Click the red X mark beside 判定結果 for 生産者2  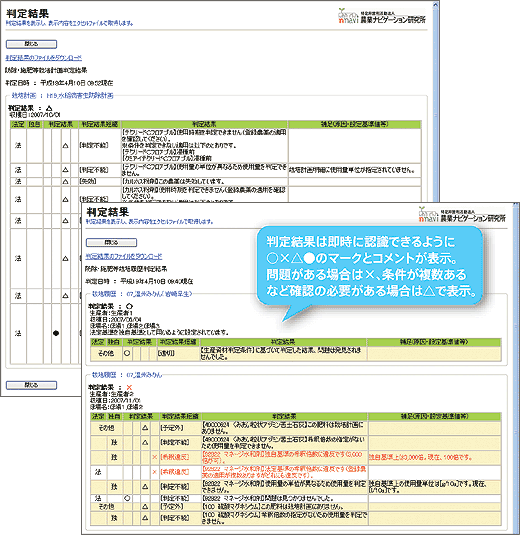coord(129,387)
